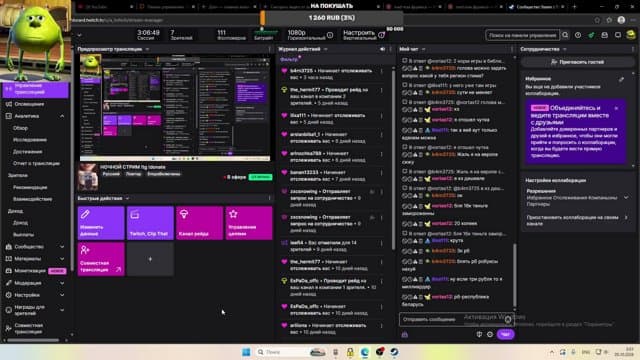
Task: Edit favorites with the pencil icon
Action: tap(621, 80)
